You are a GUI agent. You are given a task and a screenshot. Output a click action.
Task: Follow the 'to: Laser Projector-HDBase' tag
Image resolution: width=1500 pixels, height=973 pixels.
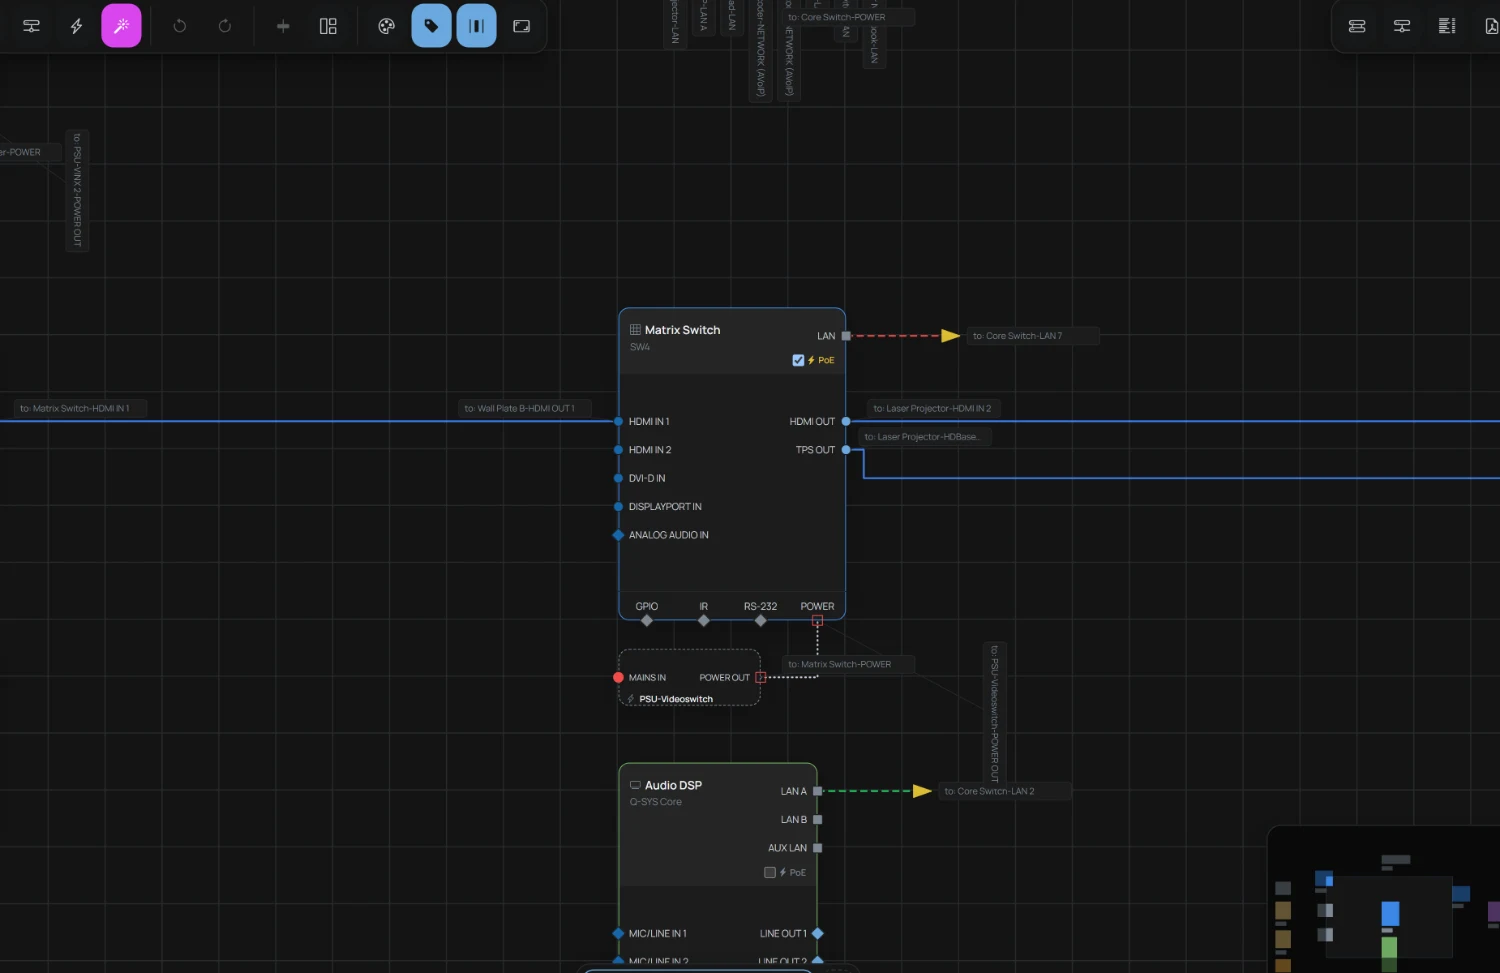925,437
